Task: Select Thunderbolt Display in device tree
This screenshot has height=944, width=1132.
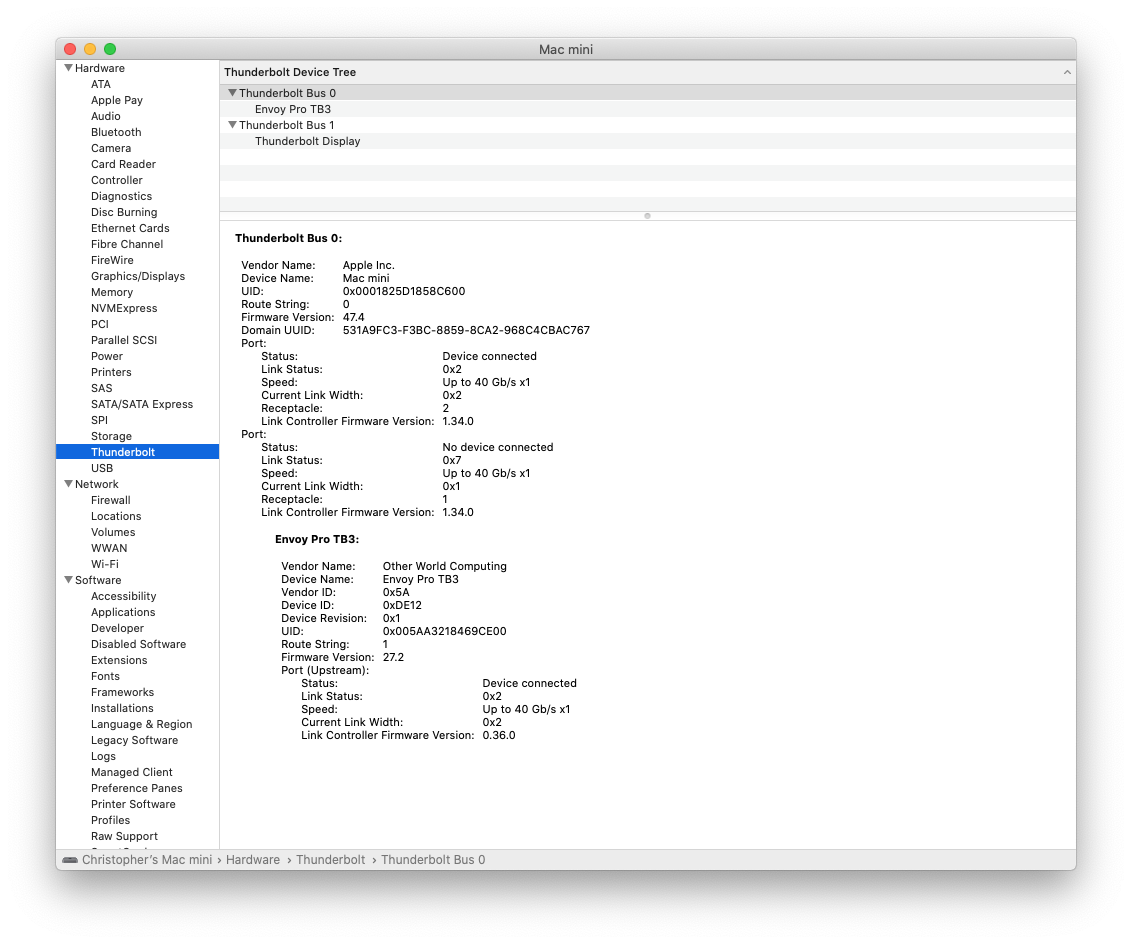Action: [x=308, y=141]
